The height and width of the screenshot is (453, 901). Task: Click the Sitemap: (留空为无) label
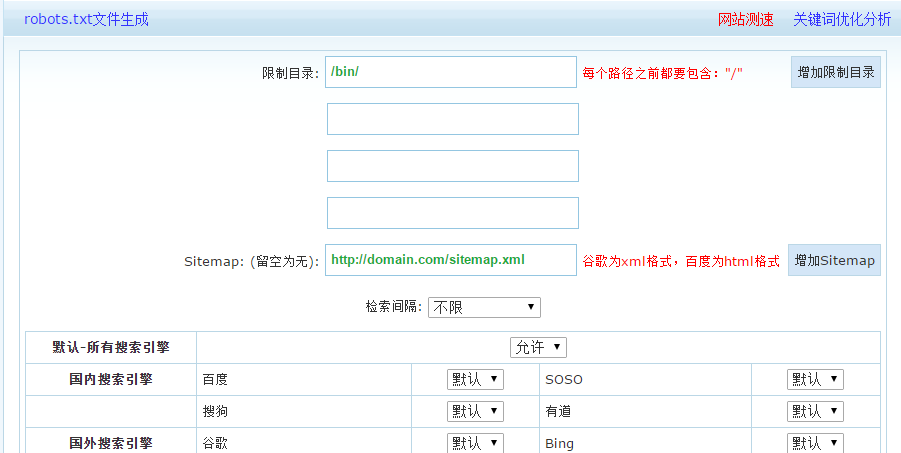(x=251, y=262)
